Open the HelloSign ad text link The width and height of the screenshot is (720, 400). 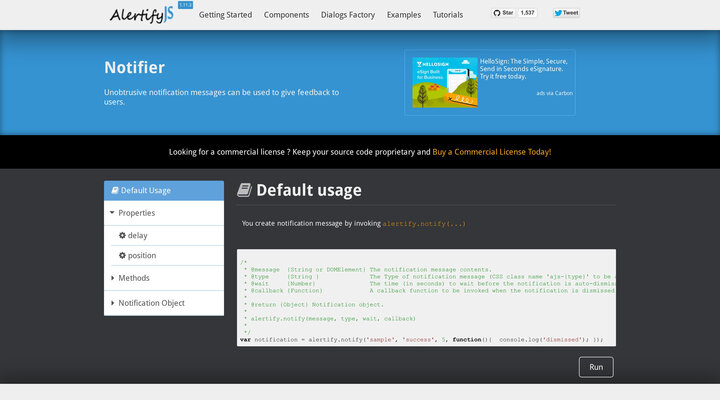tap(524, 69)
